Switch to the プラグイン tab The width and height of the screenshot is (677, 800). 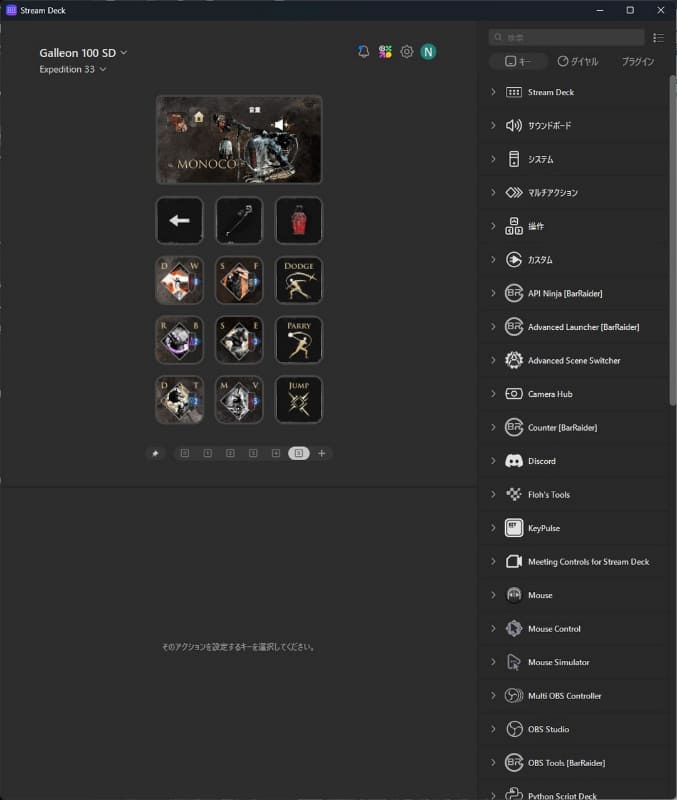pos(638,62)
